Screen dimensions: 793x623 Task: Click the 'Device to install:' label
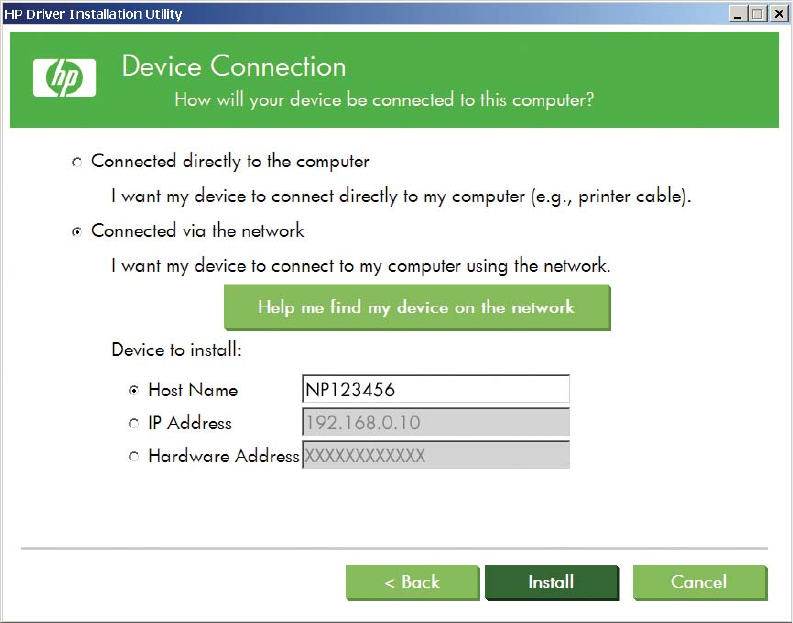point(177,351)
